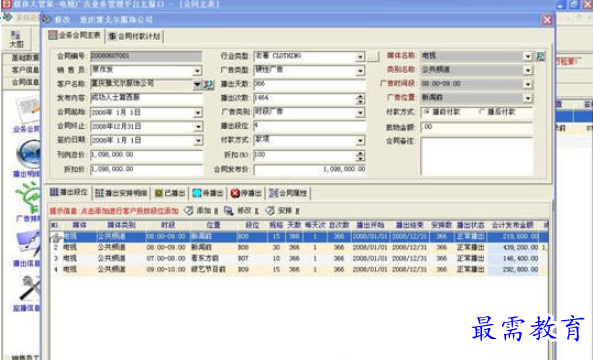Screen dimensions: 593x360
Task: Open 客户名称 dropdown arrow
Action: [x=197, y=84]
